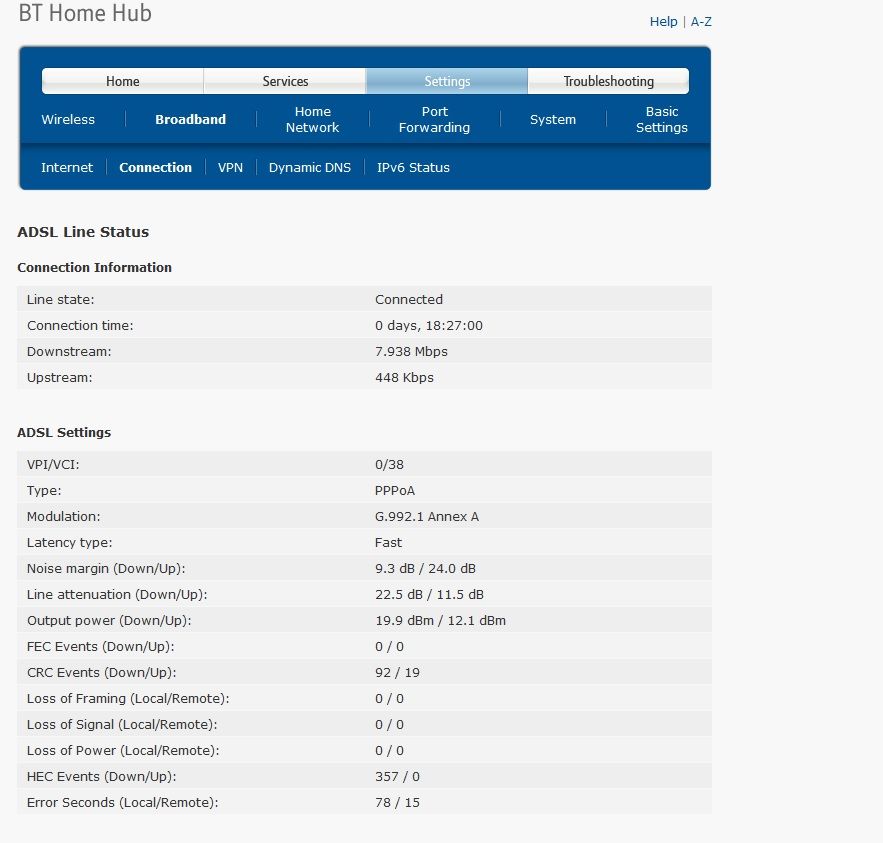Select Error Seconds value 78 / 15
This screenshot has height=843, width=883.
(x=397, y=802)
